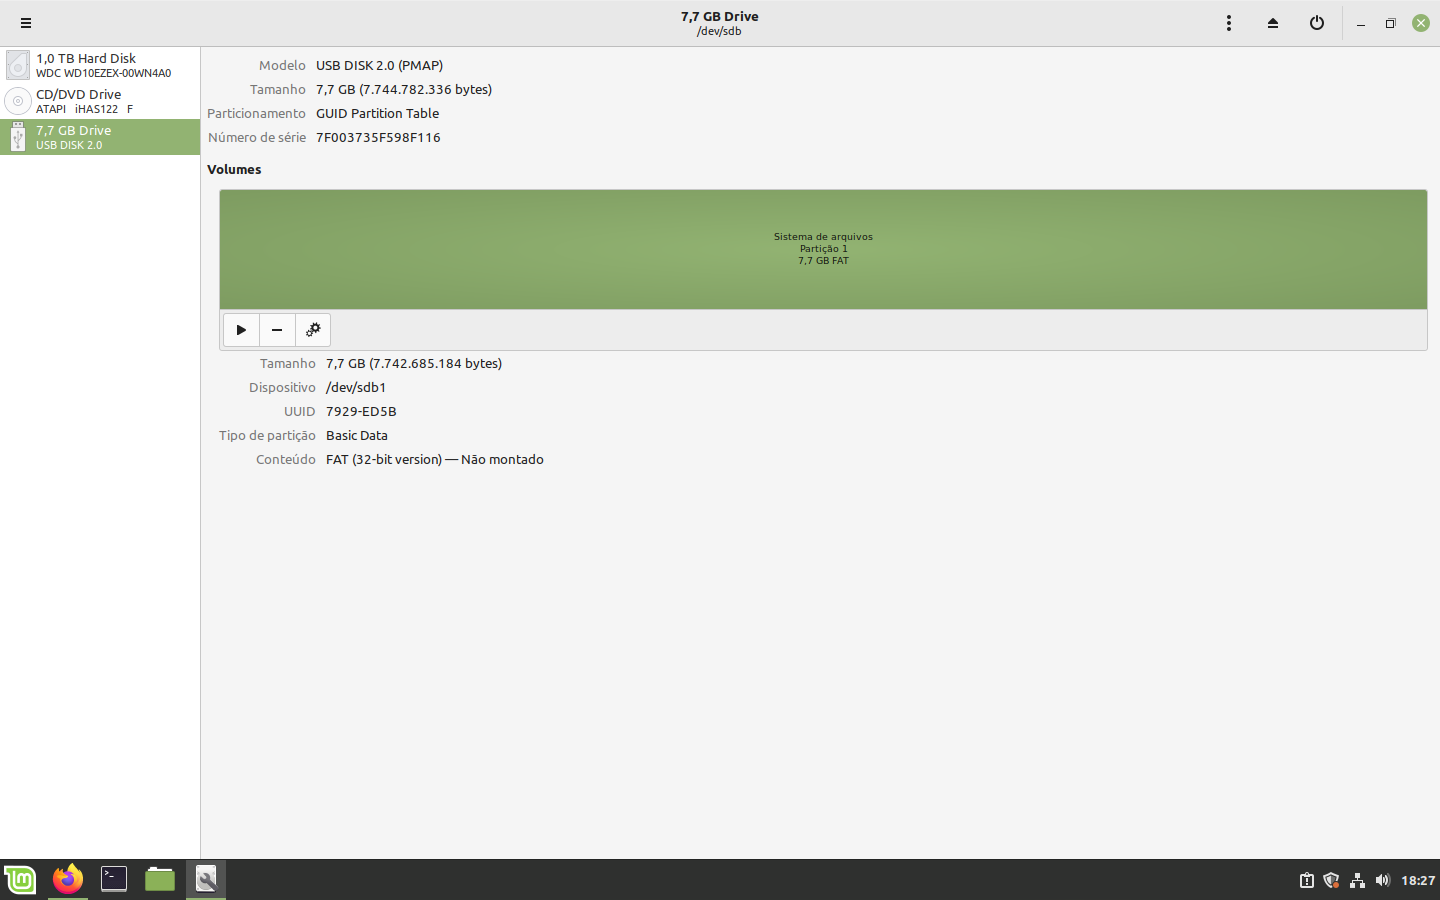Click the Disks app taskbar button
The width and height of the screenshot is (1440, 900).
(206, 879)
